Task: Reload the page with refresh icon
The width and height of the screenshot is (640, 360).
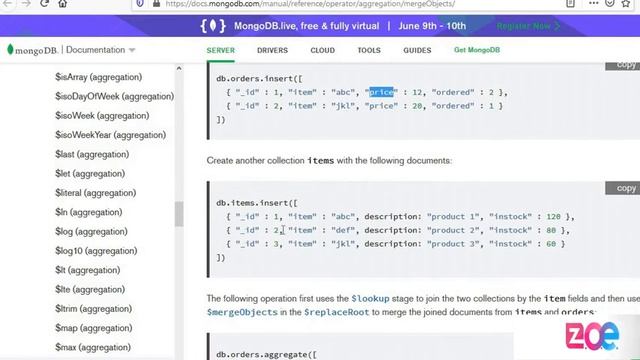Action: 44,4
